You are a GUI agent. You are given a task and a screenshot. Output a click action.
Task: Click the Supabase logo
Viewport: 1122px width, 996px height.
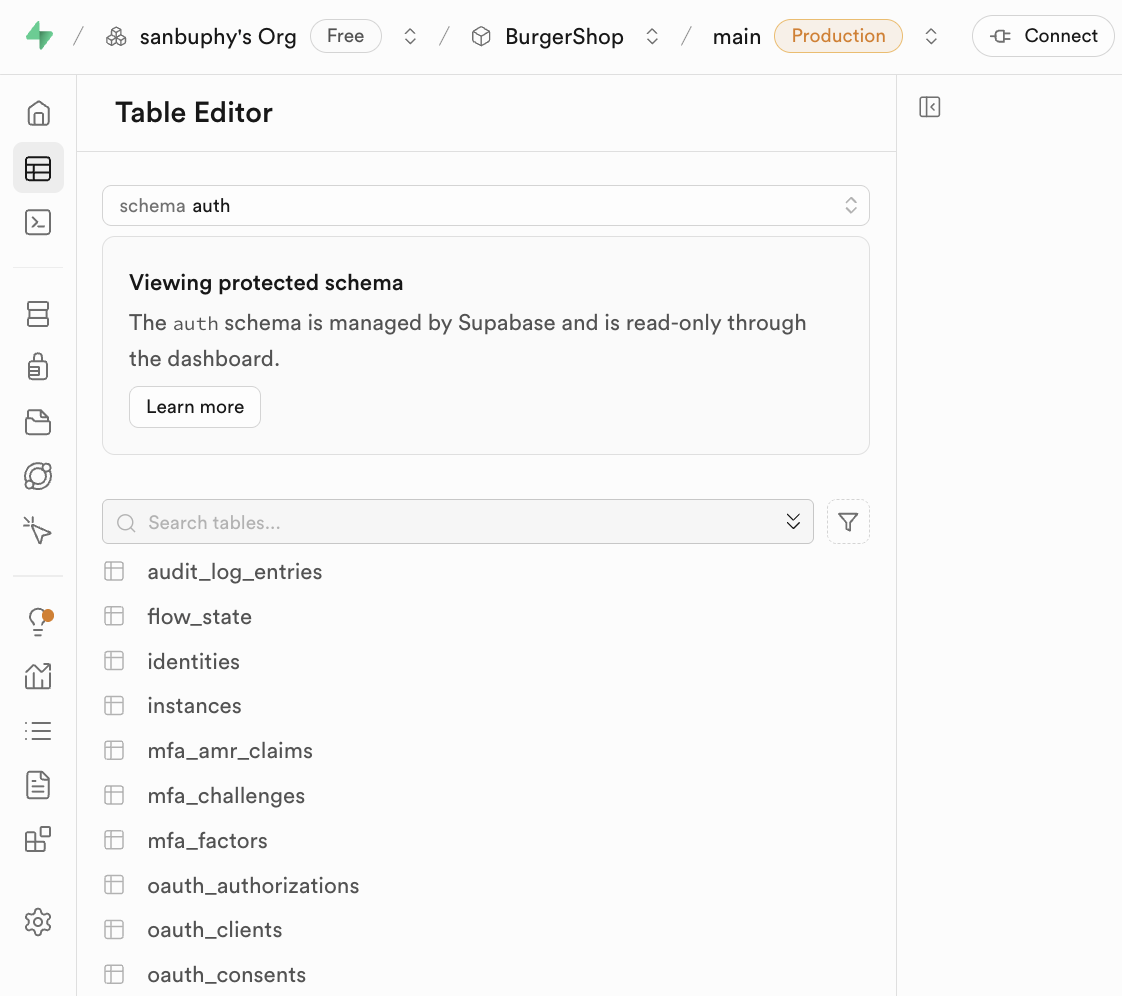(x=40, y=37)
